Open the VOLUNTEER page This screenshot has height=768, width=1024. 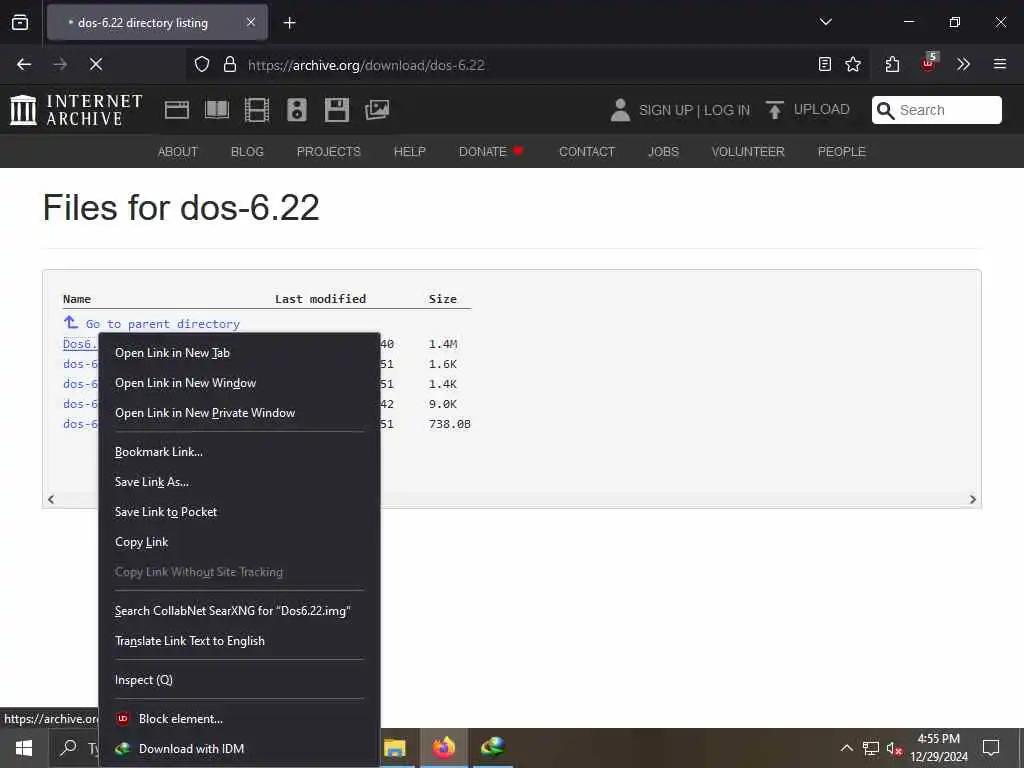pyautogui.click(x=748, y=152)
